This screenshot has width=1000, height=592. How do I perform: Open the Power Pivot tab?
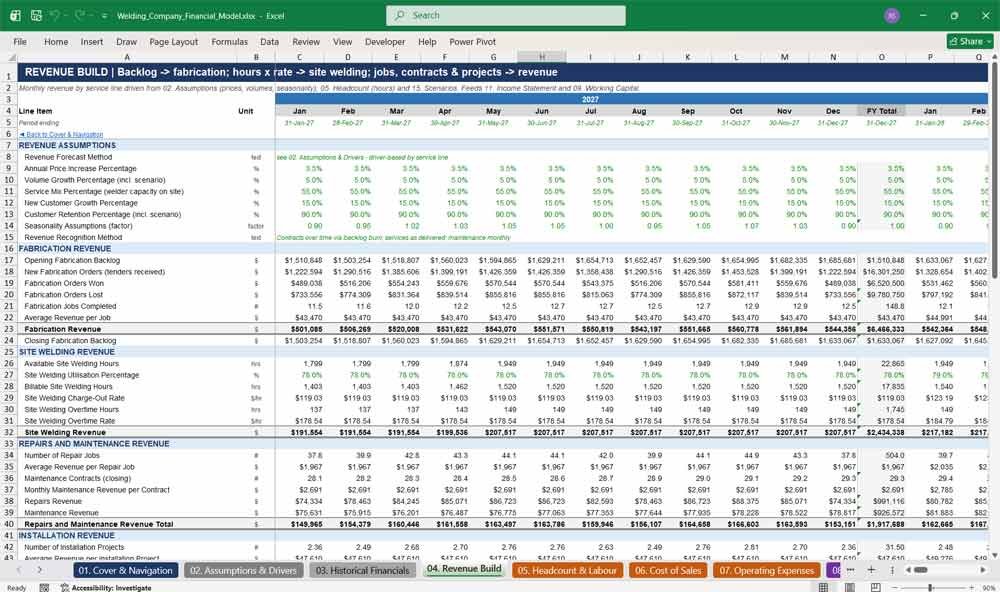473,41
